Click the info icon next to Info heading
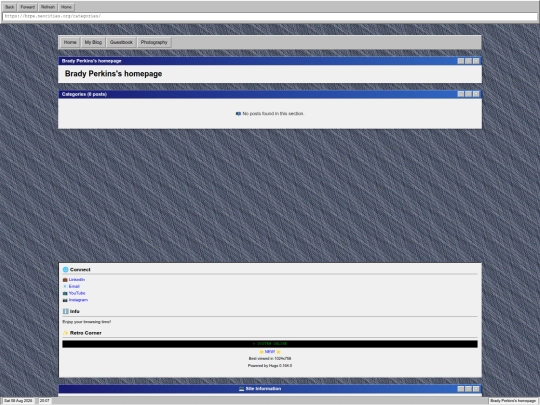The image size is (540, 405). (x=65, y=311)
